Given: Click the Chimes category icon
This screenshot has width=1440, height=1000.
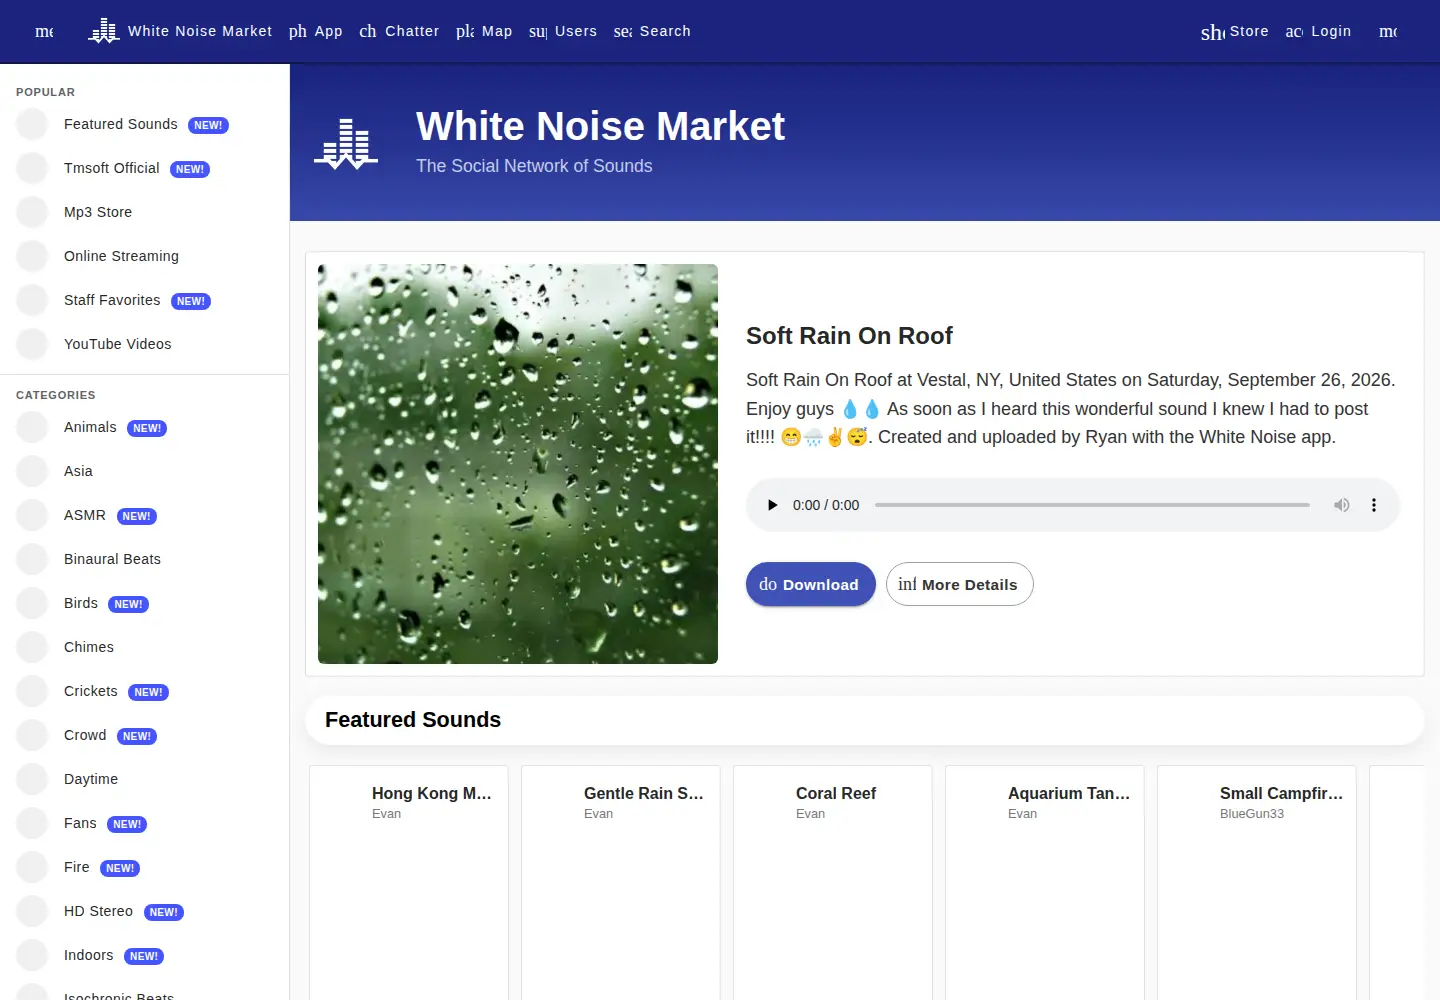Looking at the screenshot, I should click(x=32, y=647).
